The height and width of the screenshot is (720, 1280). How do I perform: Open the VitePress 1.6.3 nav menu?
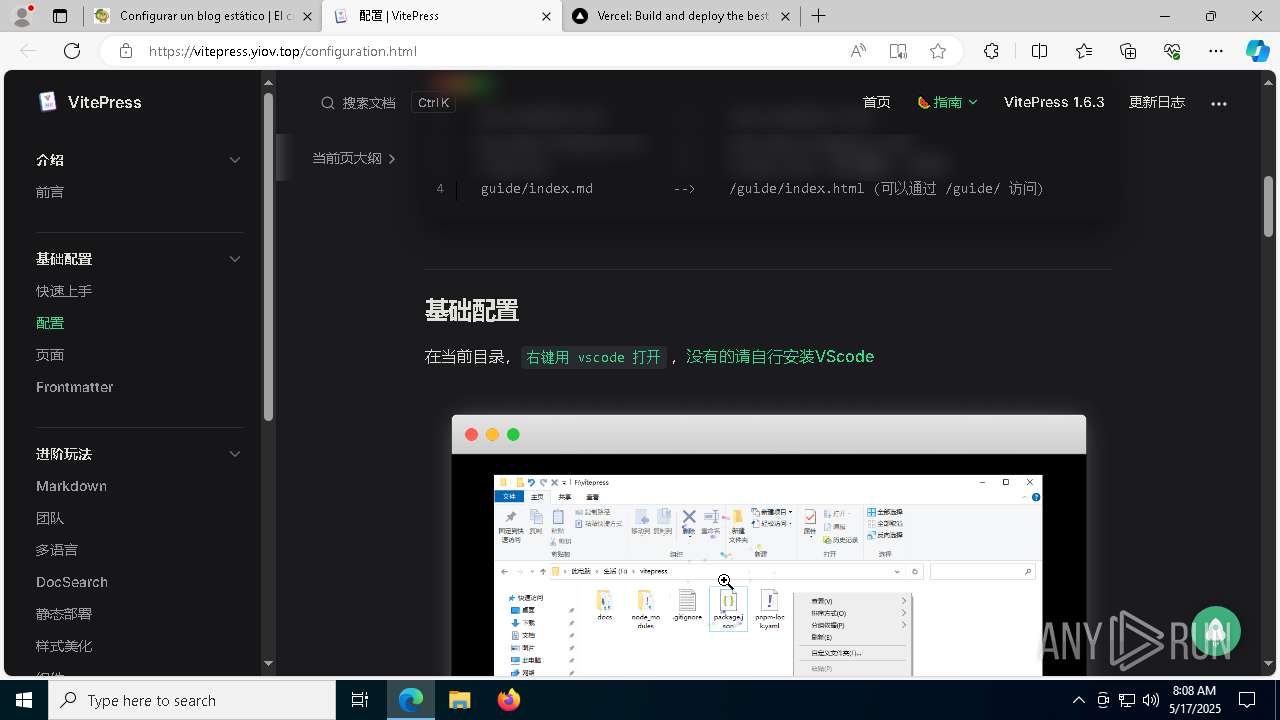click(x=1054, y=102)
